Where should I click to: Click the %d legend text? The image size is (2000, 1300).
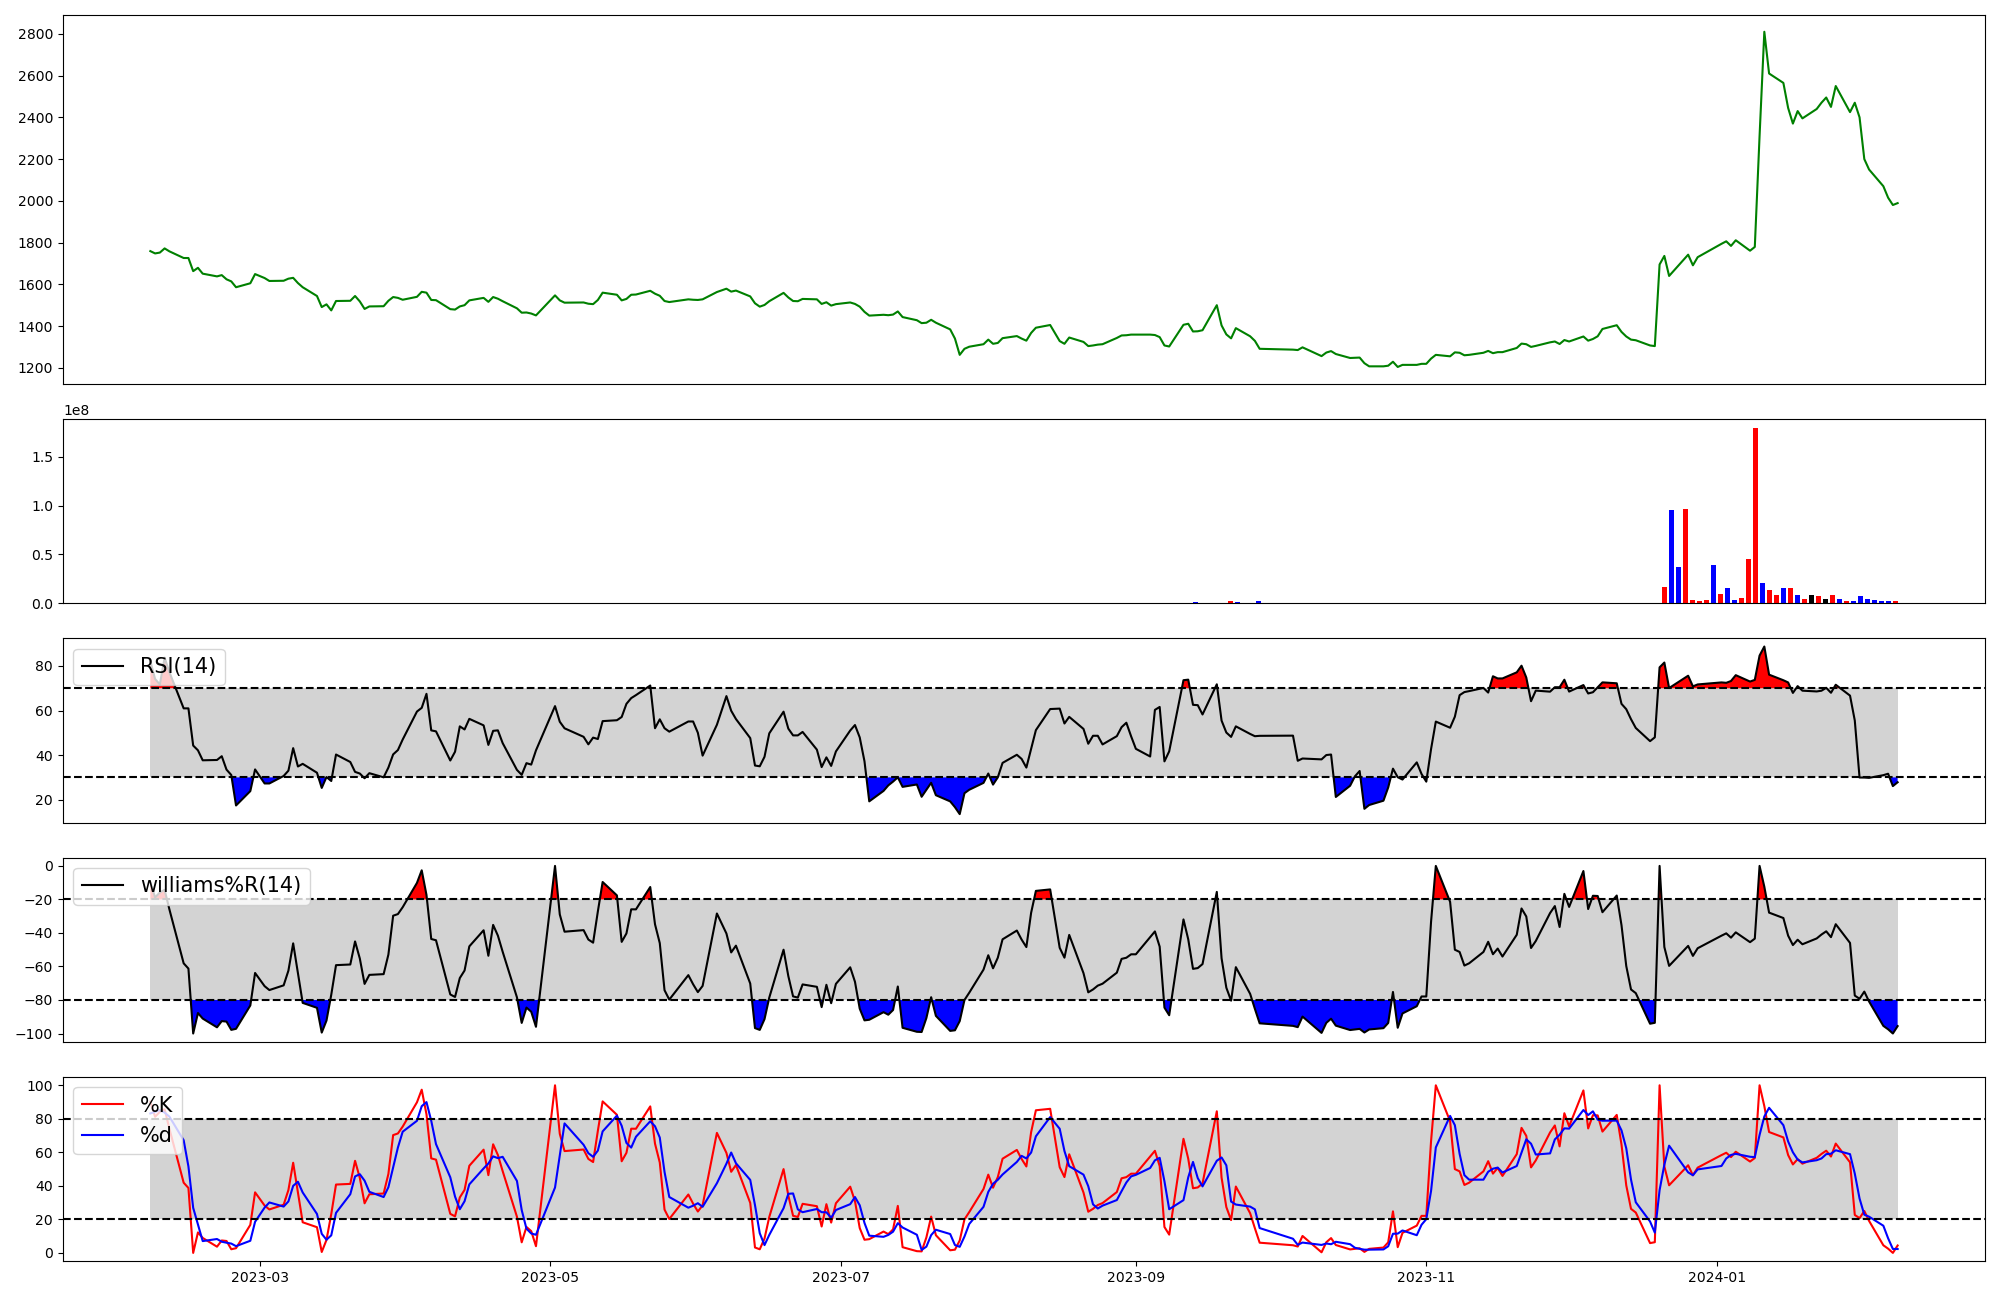coord(155,1135)
